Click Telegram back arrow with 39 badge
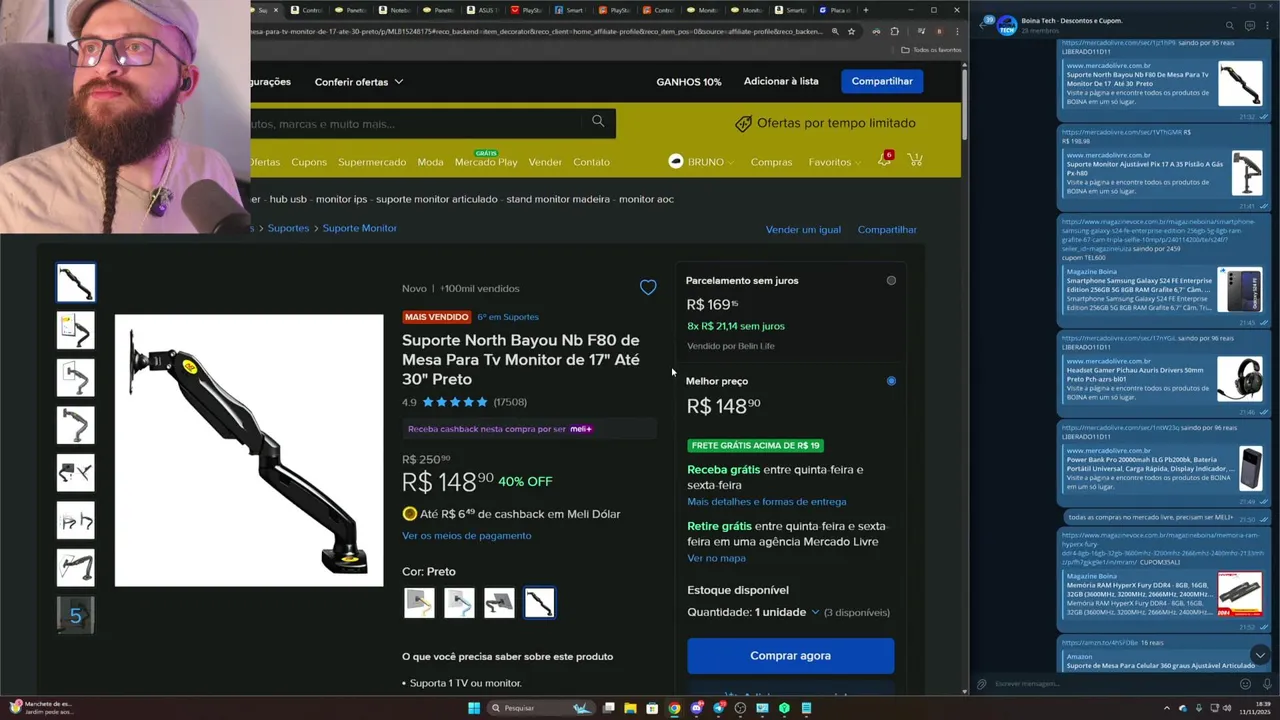1280x720 pixels. [x=984, y=24]
